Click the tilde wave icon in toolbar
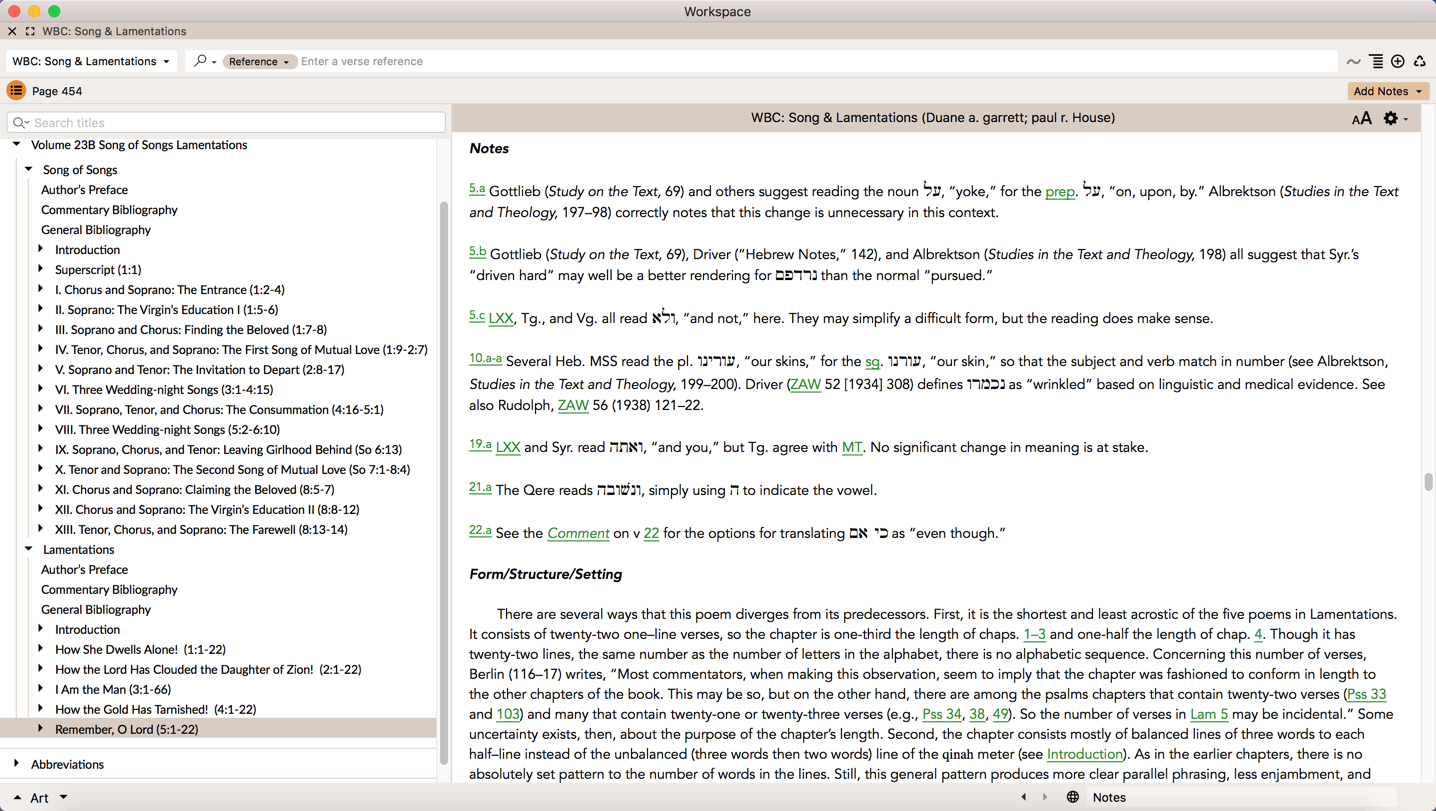Viewport: 1436px width, 811px height. coord(1353,62)
